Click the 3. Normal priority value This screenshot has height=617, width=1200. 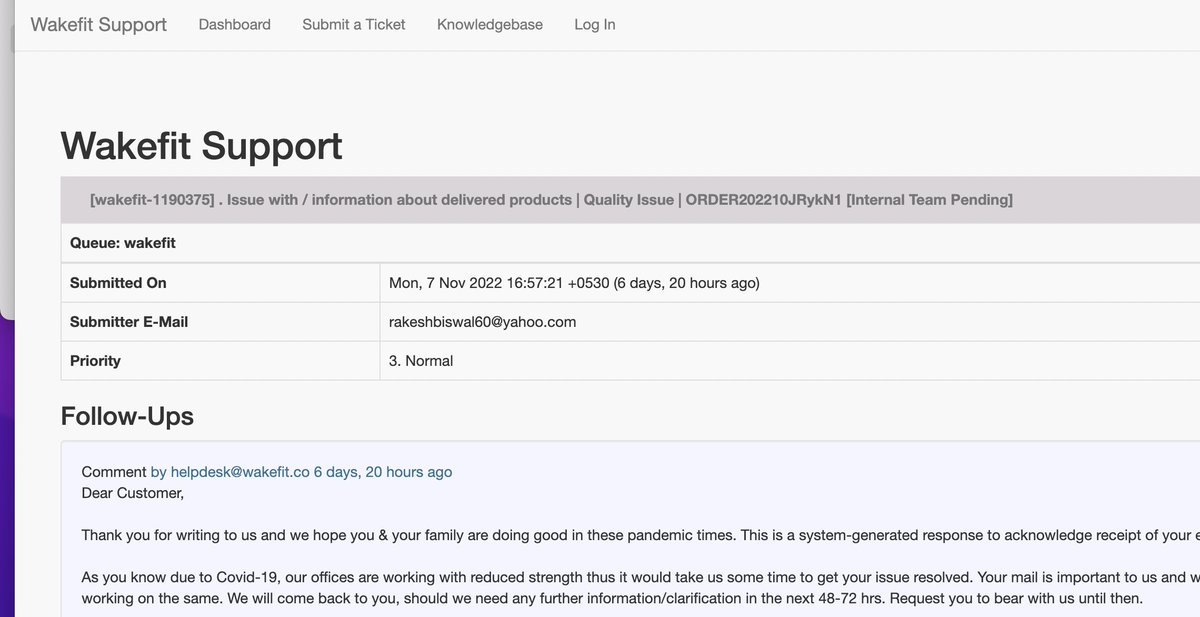point(421,361)
